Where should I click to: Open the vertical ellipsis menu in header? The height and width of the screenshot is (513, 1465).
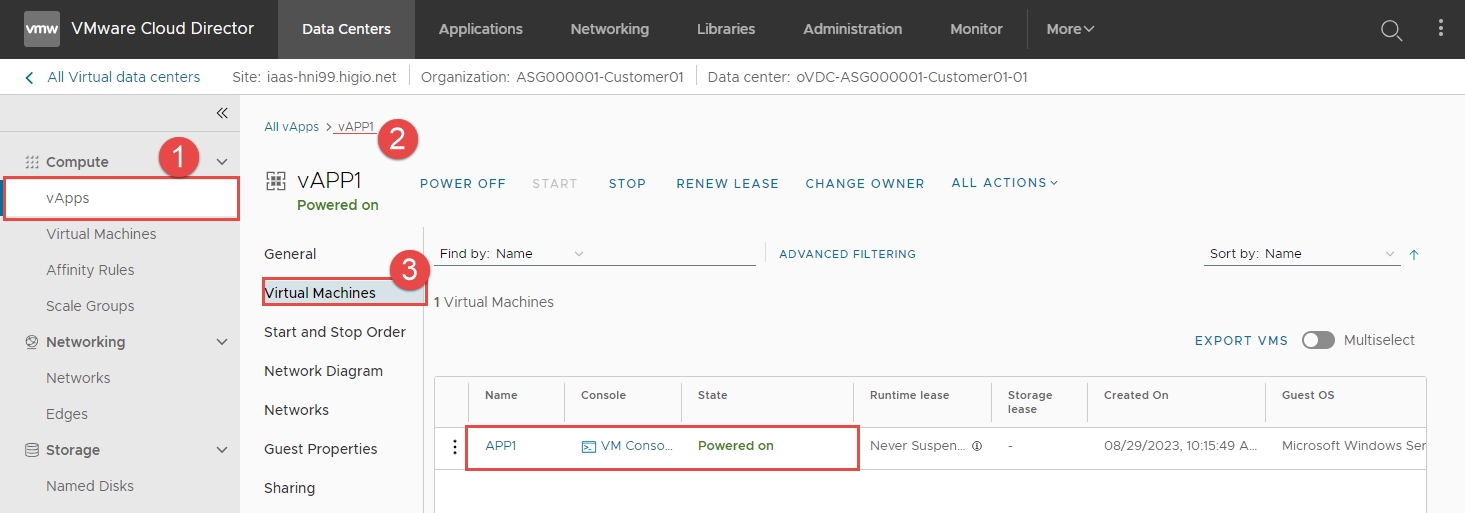coord(1441,29)
